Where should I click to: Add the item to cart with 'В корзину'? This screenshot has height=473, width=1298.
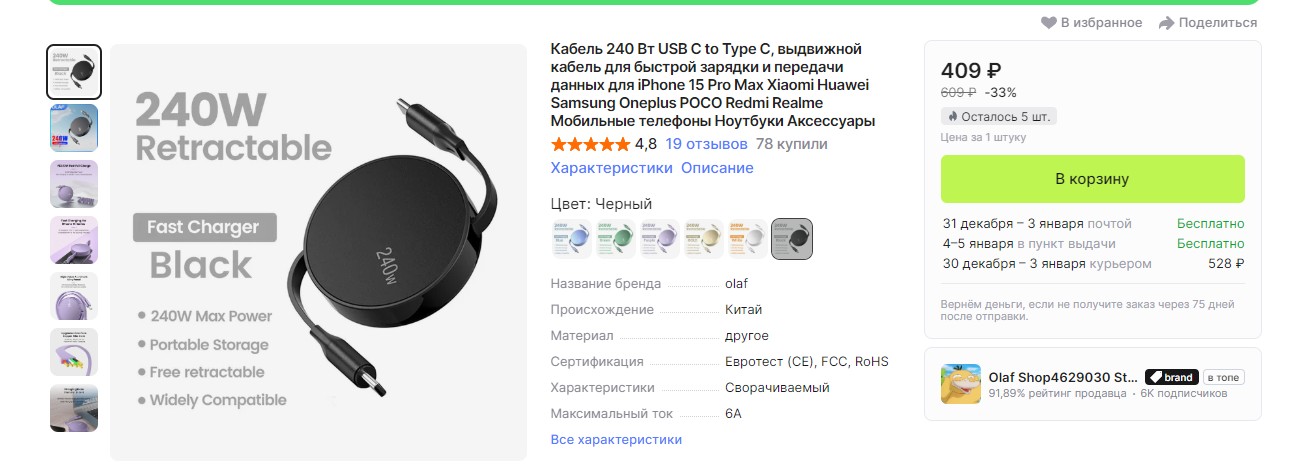tap(1093, 179)
